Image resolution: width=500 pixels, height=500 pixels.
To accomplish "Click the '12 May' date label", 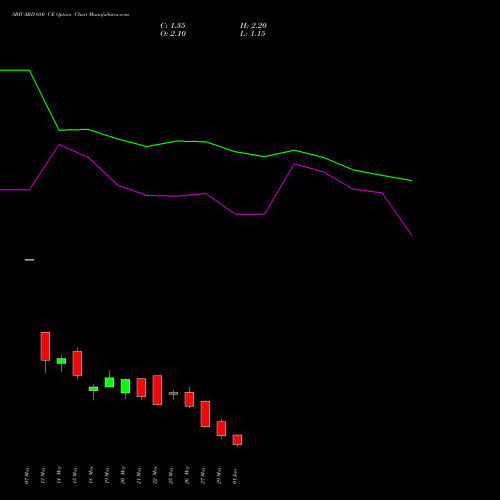I will pos(43,475).
